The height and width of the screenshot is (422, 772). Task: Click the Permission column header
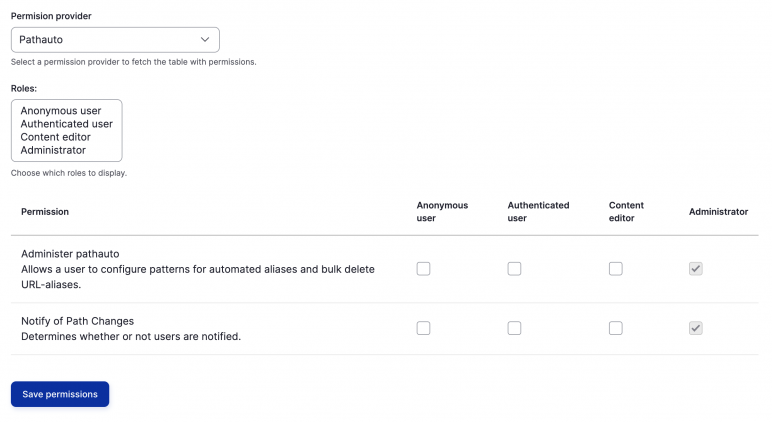45,212
